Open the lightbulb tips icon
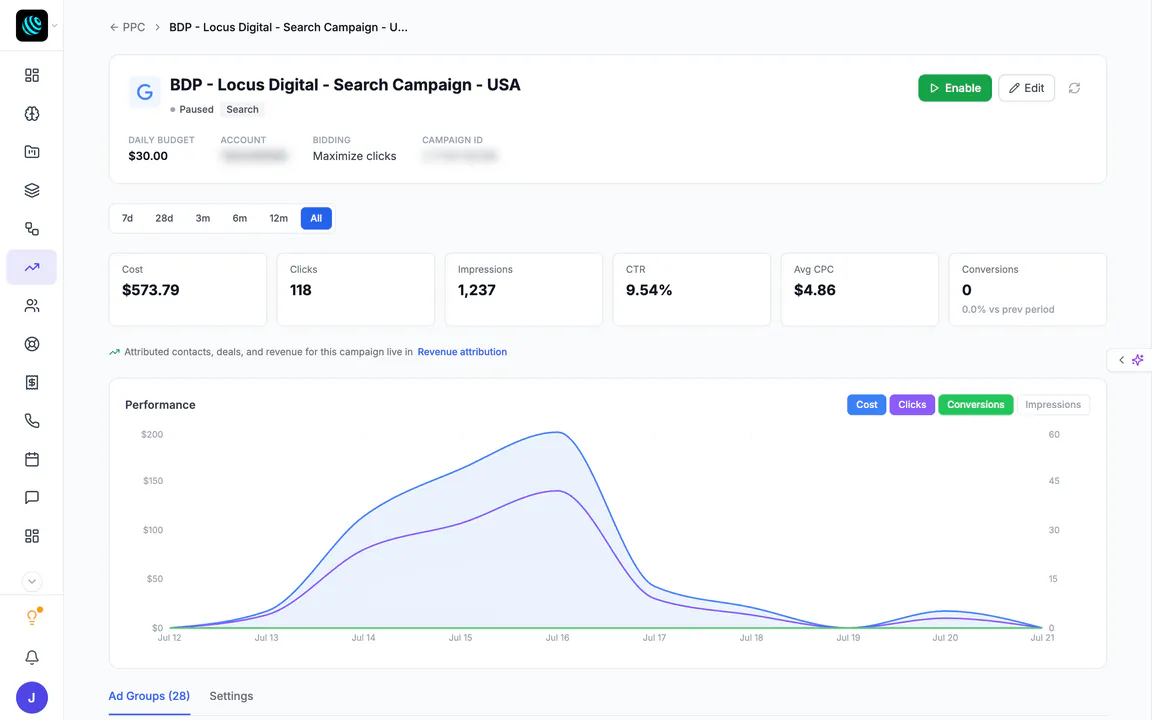This screenshot has width=1152, height=720. pyautogui.click(x=32, y=617)
